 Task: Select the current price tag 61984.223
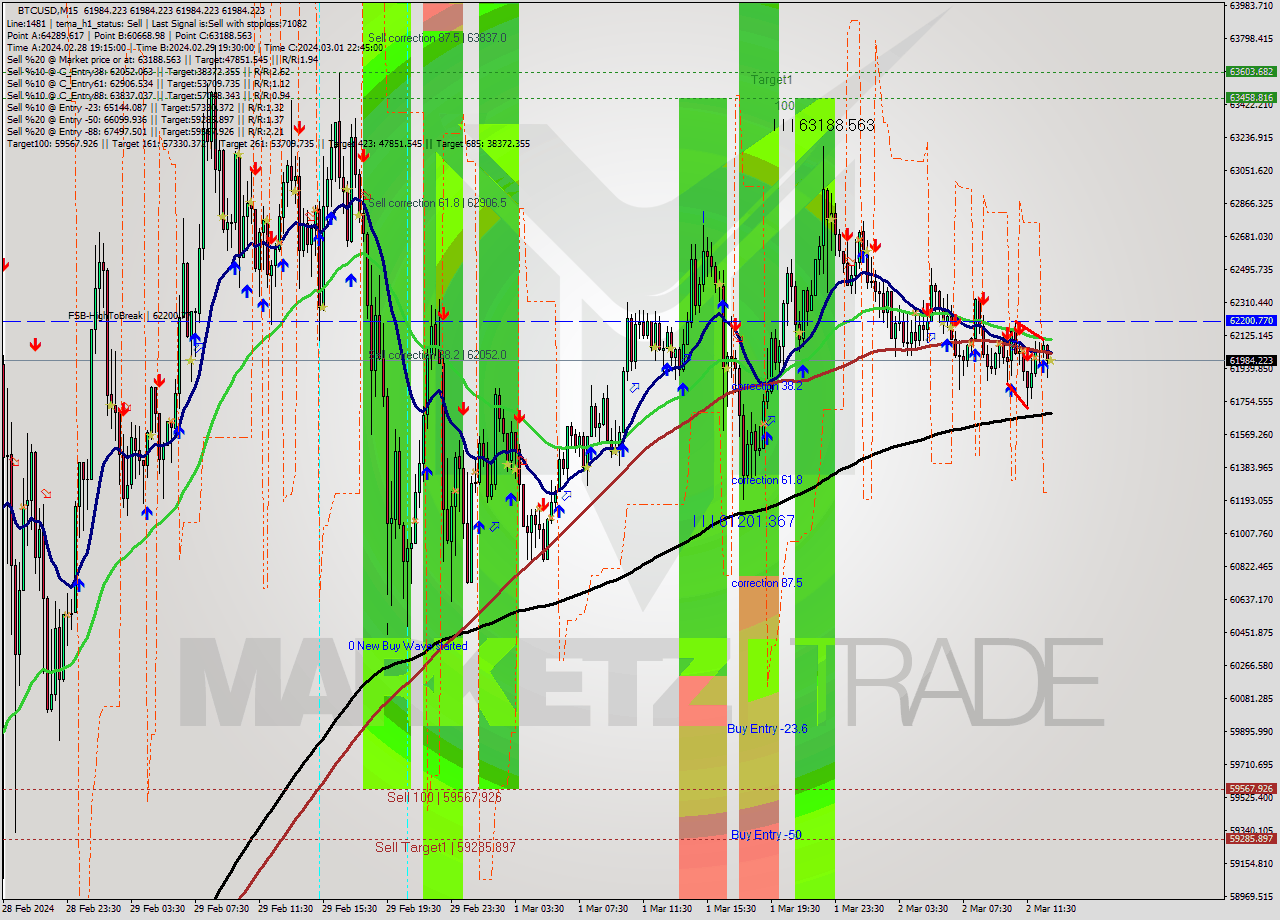click(x=1251, y=360)
